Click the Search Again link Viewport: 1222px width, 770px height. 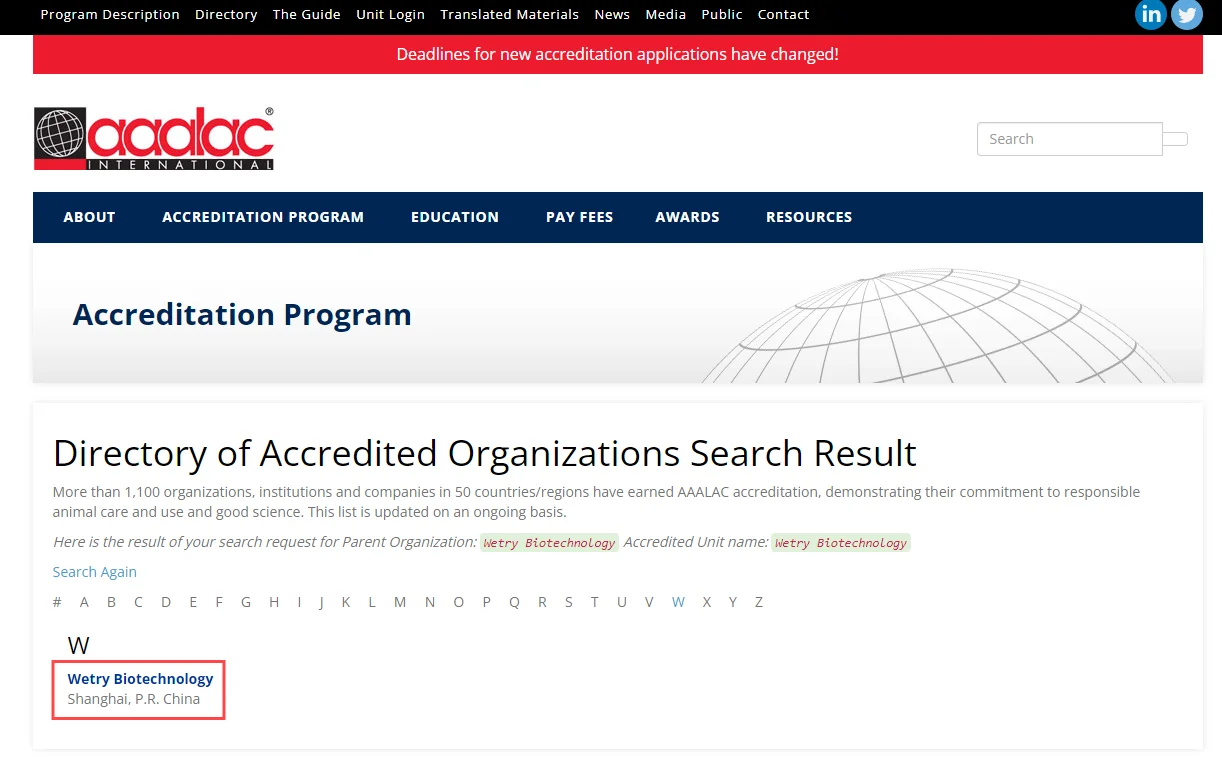(x=95, y=572)
